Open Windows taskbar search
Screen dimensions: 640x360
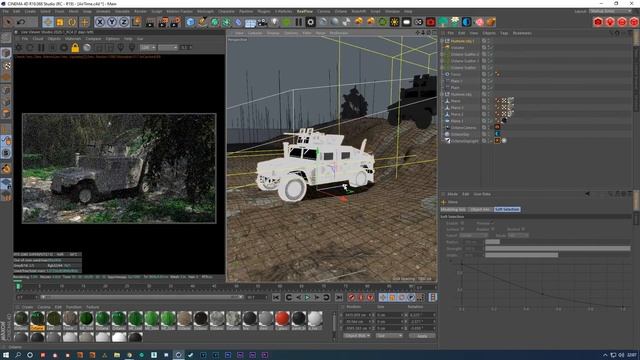point(18,355)
